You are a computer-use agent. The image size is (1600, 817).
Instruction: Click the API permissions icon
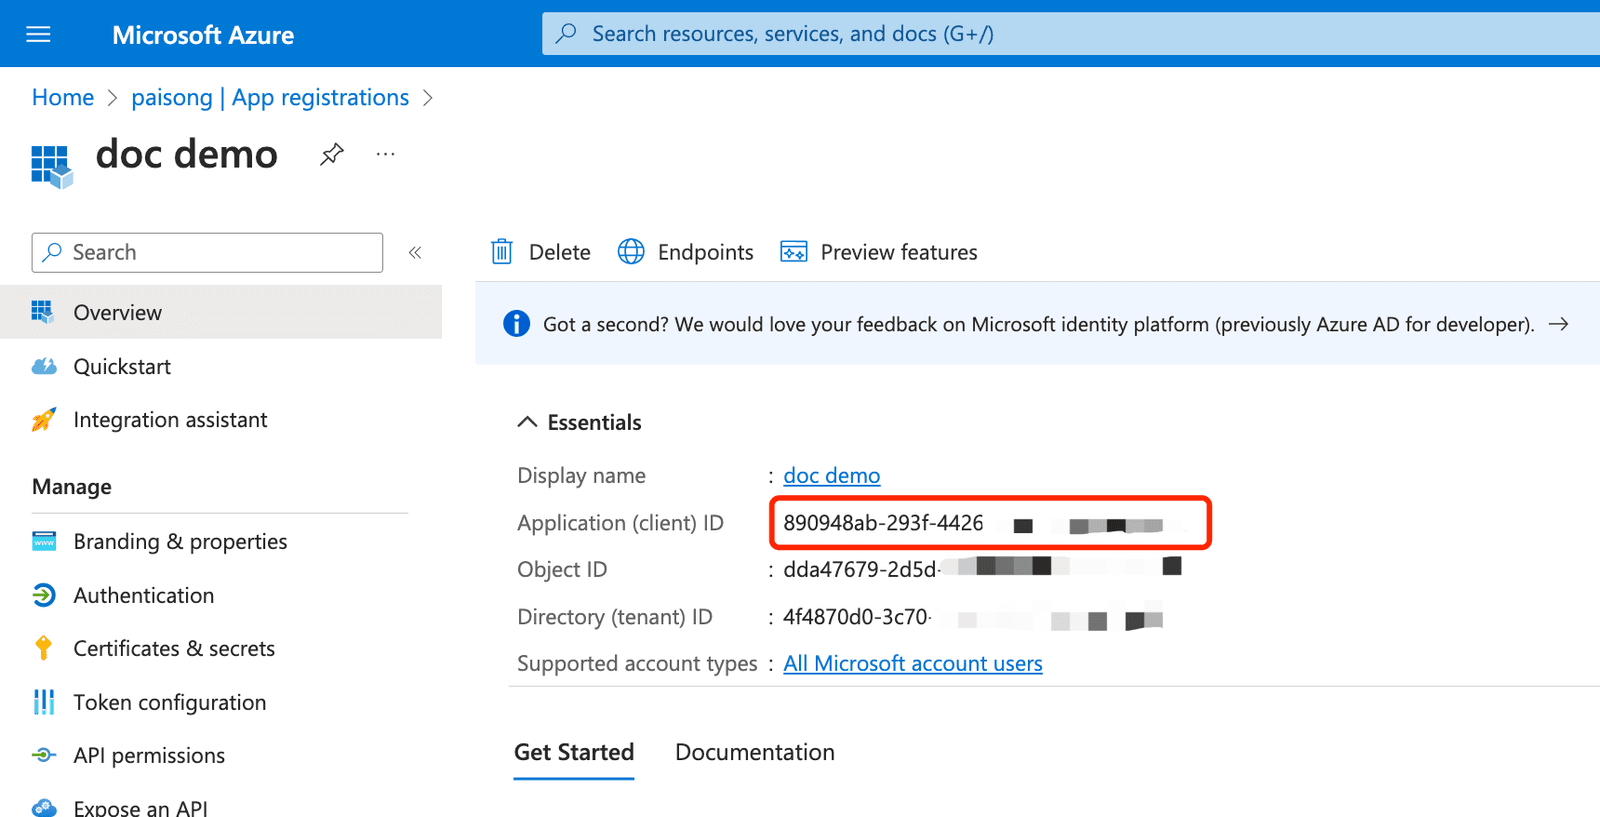tap(44, 755)
